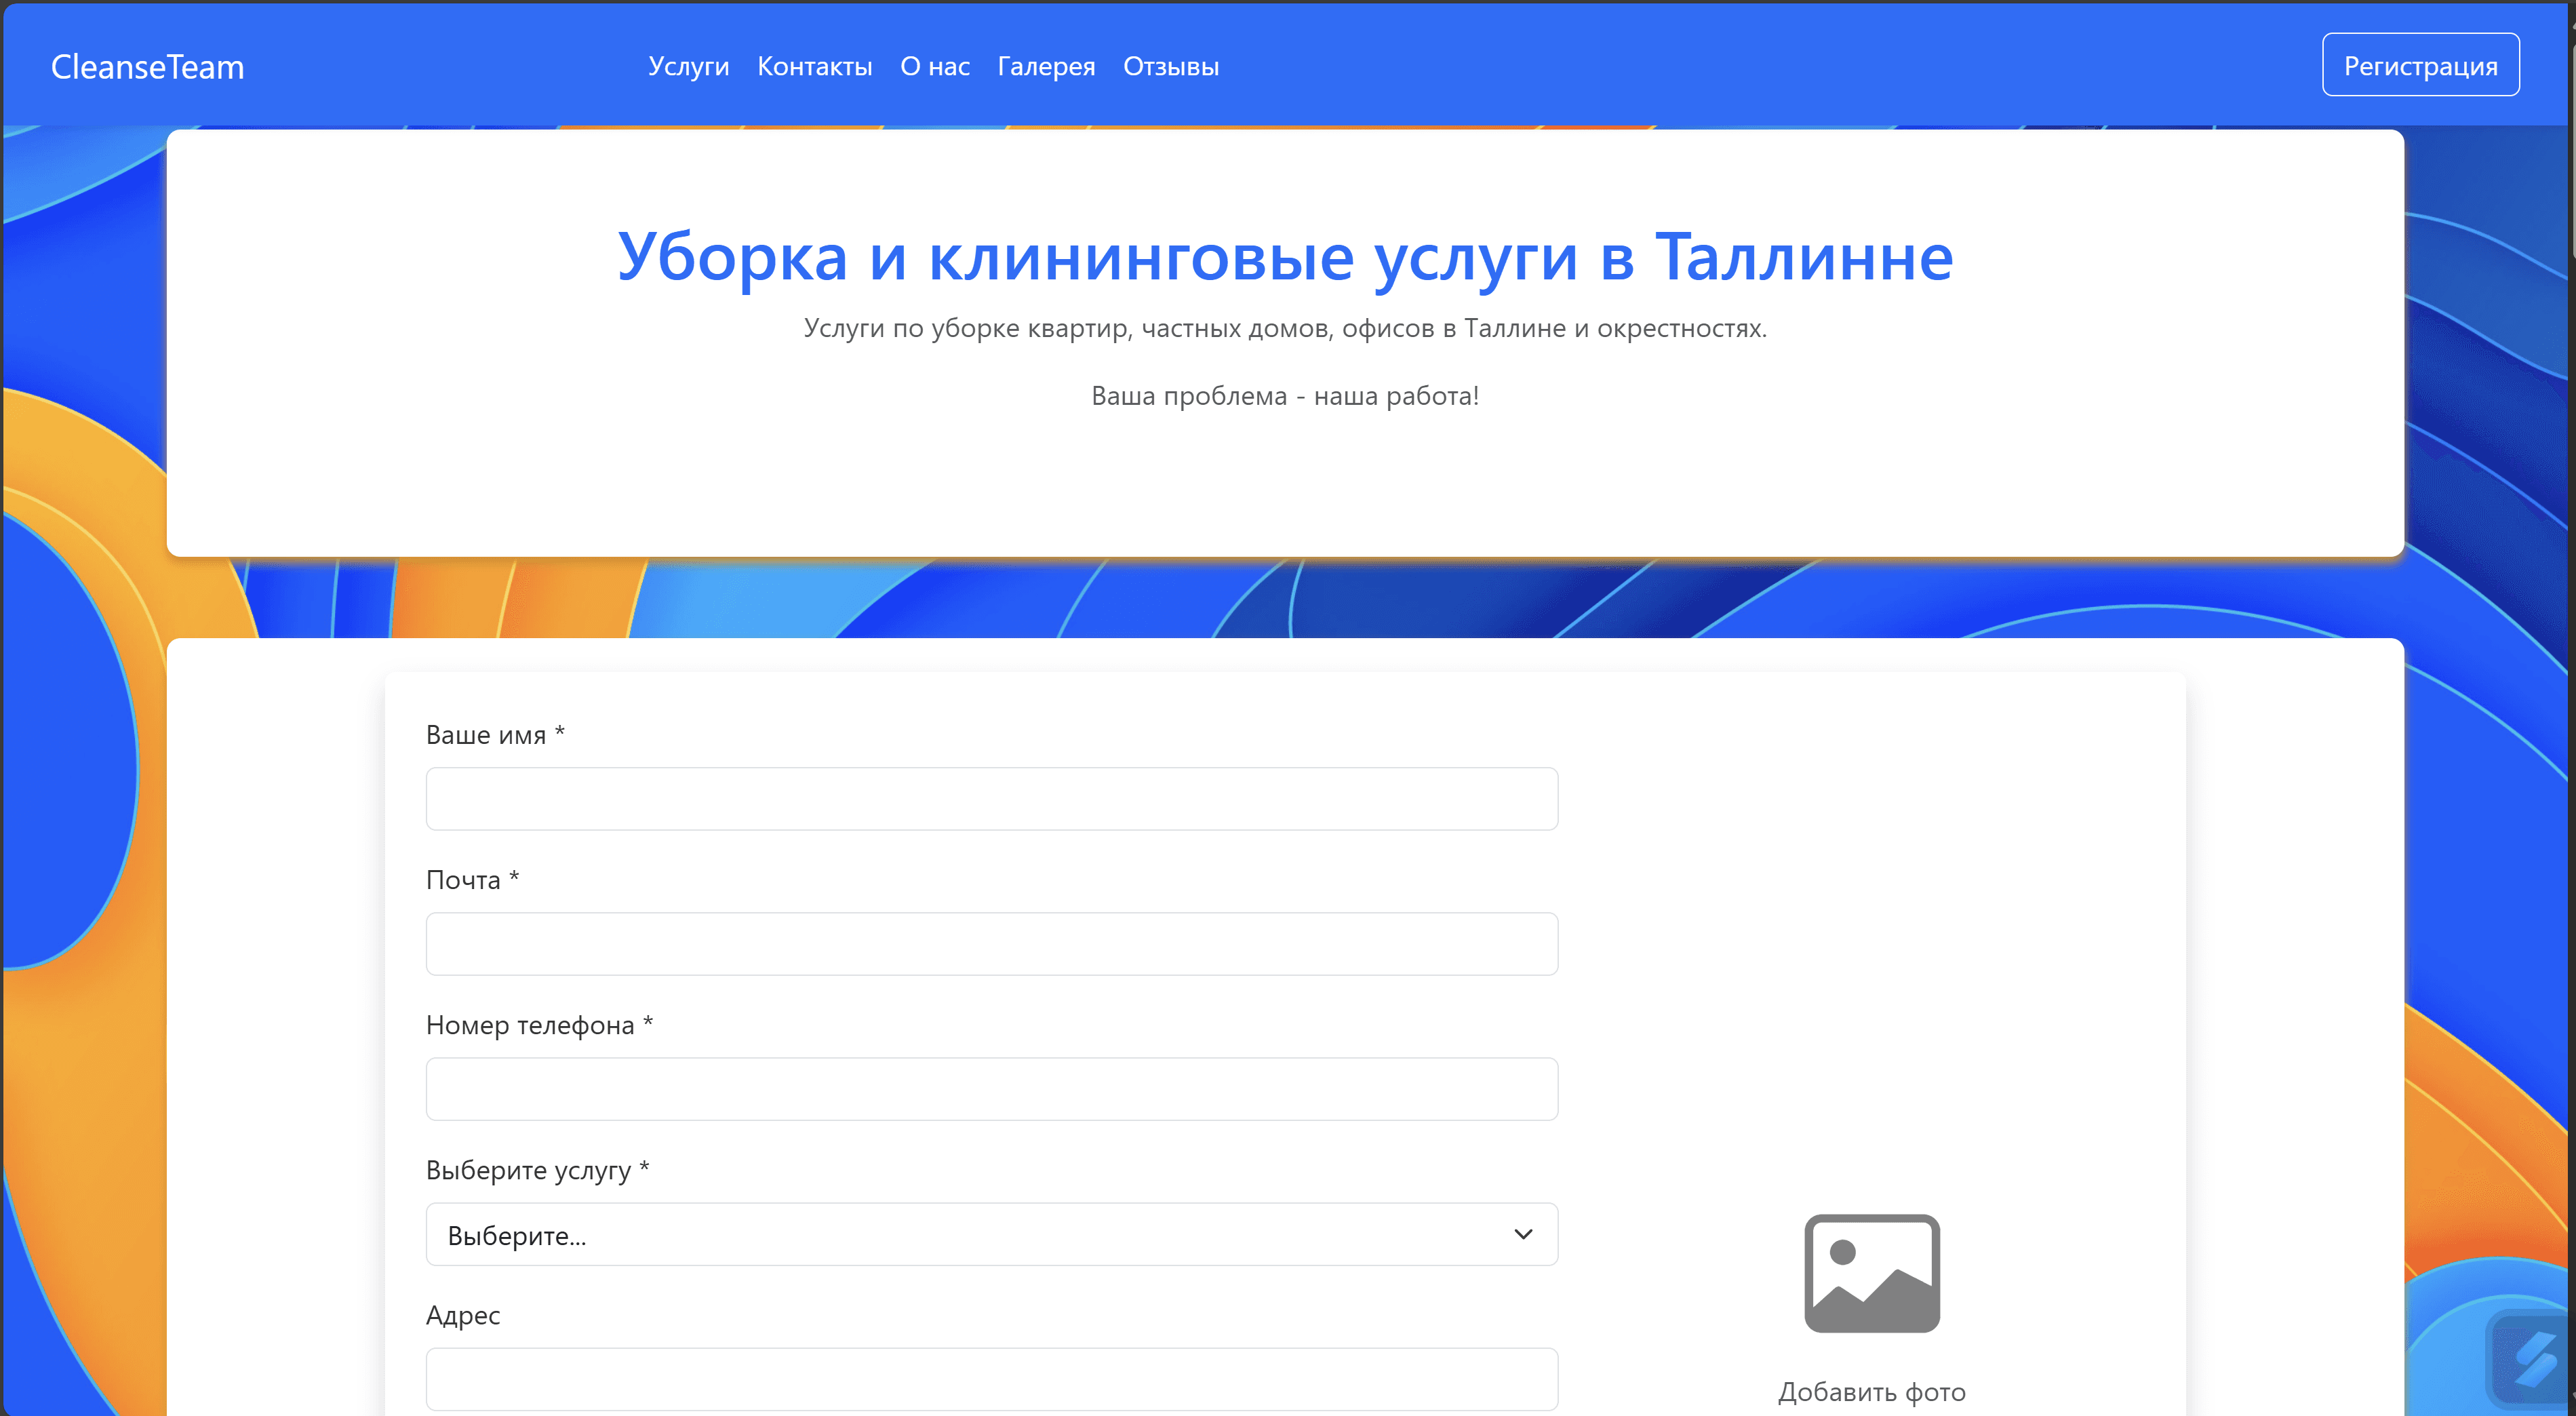Click the "Добавить фото" text label

1870,1391
